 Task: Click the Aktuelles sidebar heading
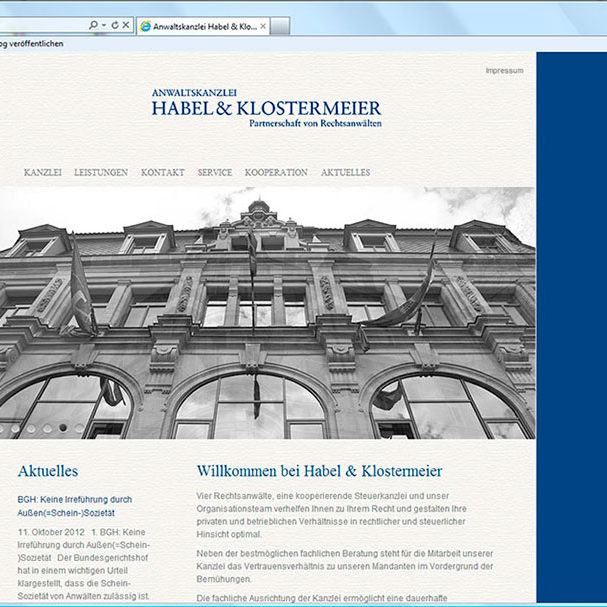[48, 470]
